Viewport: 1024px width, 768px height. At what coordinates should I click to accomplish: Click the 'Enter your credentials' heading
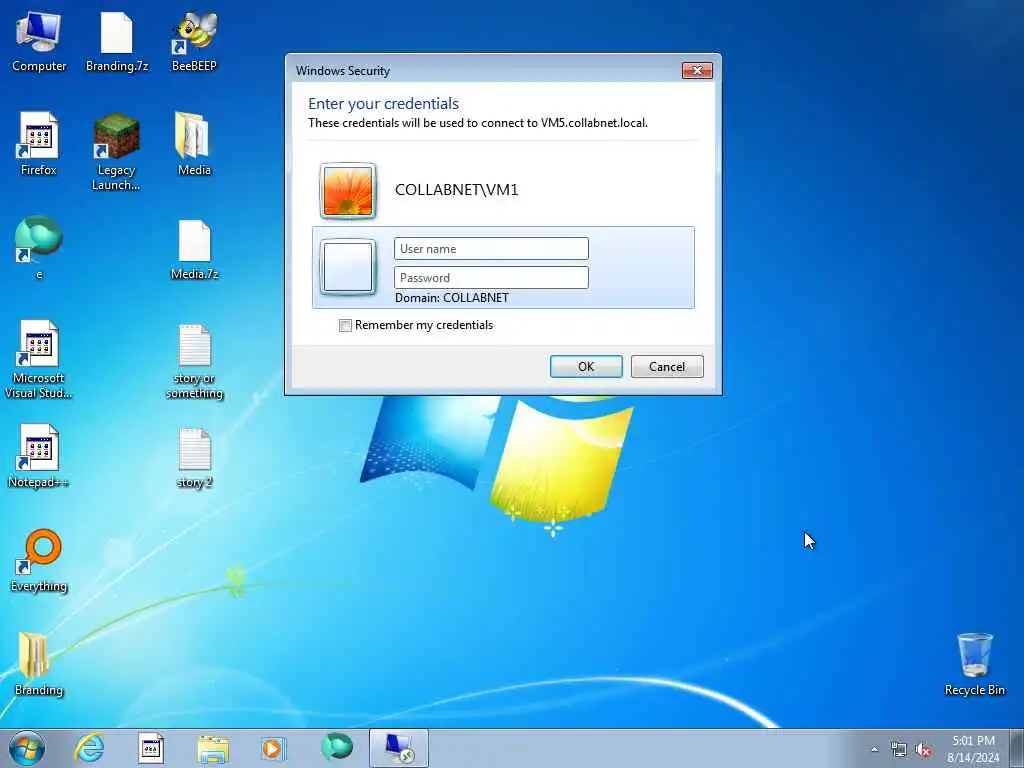coord(383,104)
